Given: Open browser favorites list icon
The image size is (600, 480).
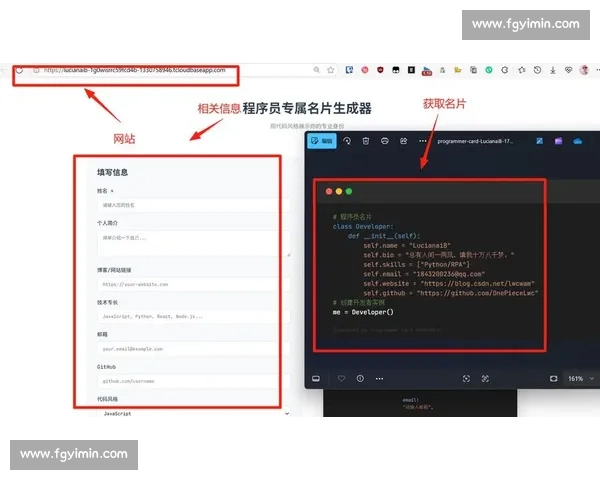Looking at the screenshot, I should (522, 70).
